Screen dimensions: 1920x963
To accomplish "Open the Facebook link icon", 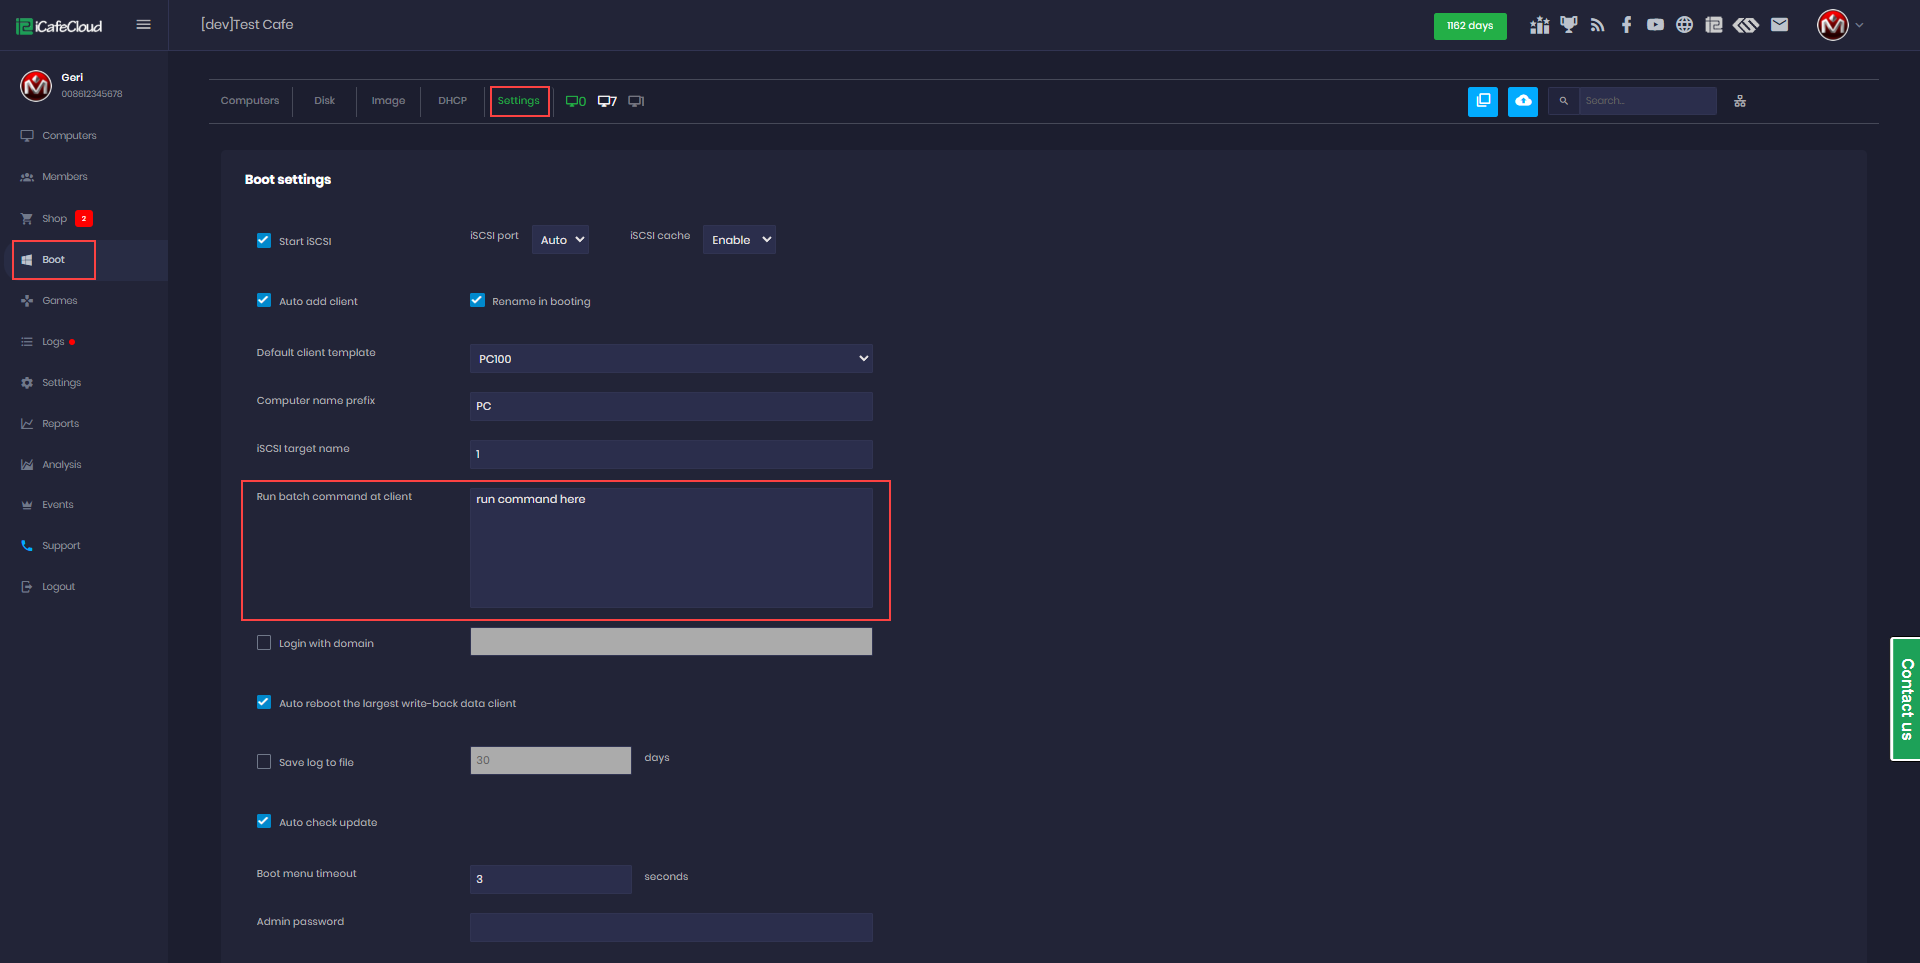I will coord(1626,25).
